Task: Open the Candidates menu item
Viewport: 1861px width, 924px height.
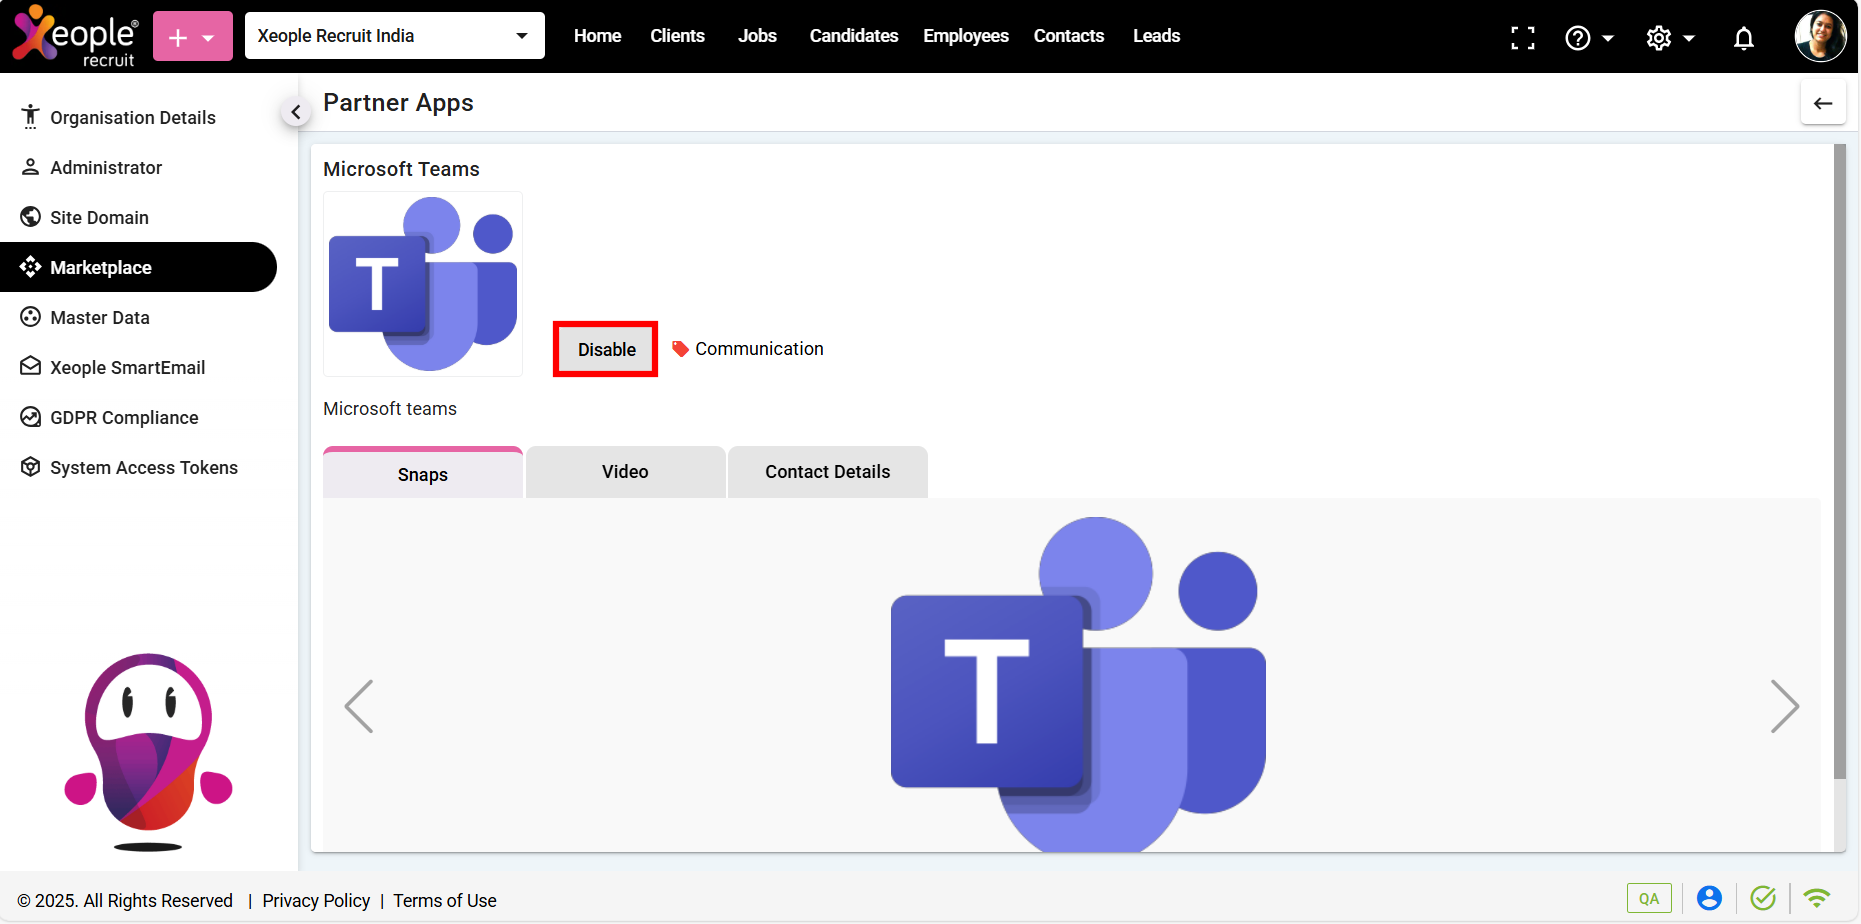Action: (x=854, y=36)
